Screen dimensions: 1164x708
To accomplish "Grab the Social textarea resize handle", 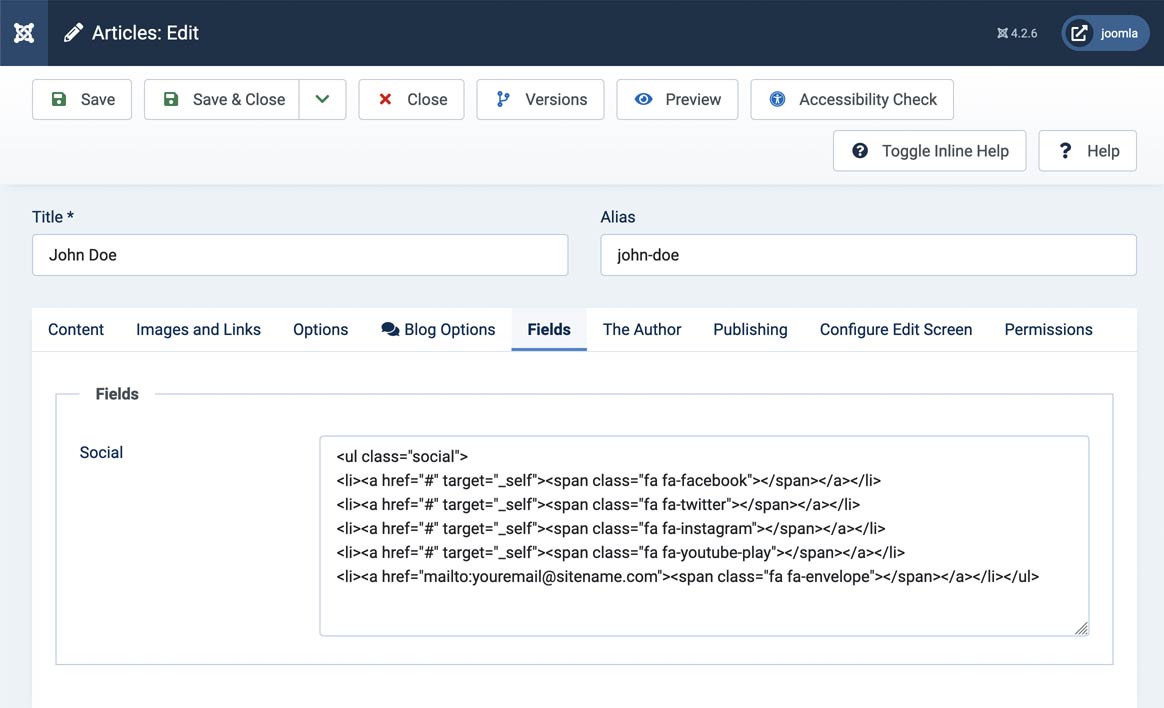I will 1081,628.
